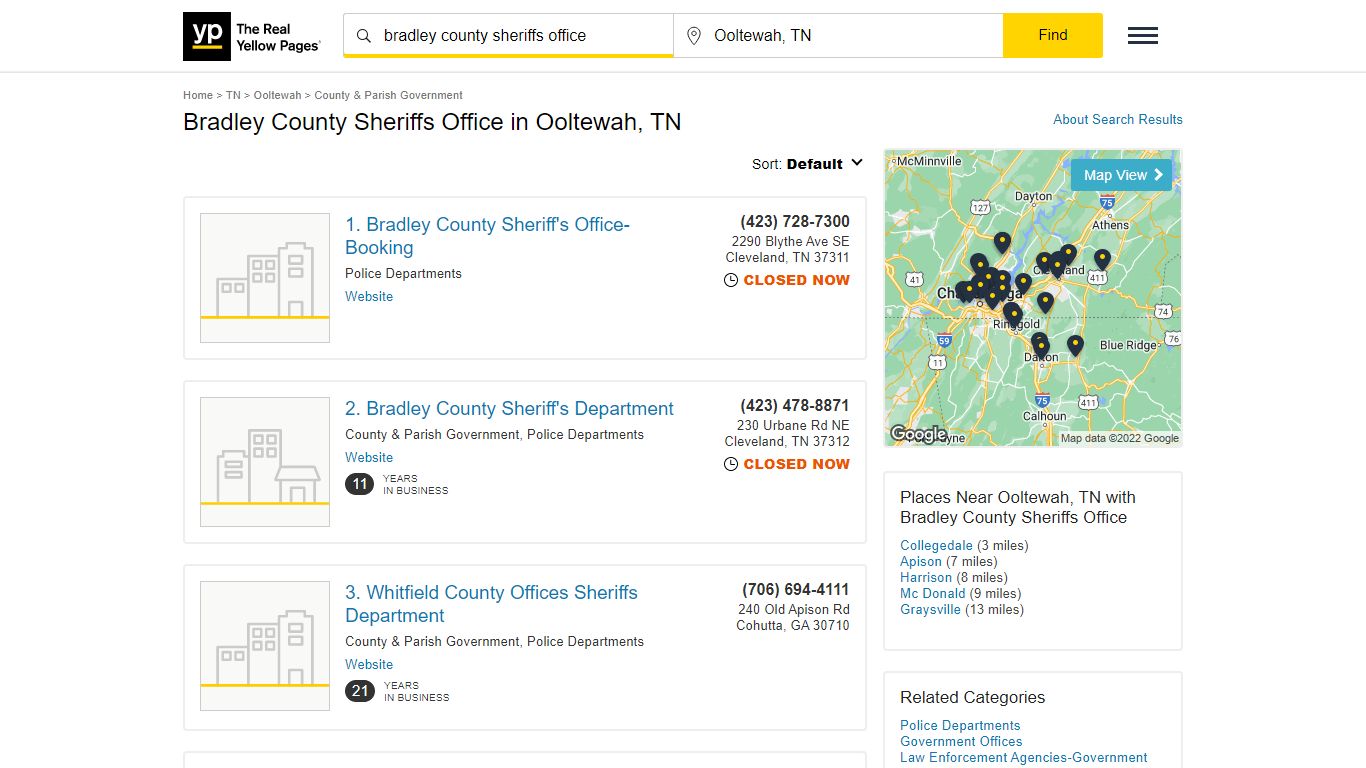Click phone number (423) 478-8871
This screenshot has height=768, width=1366.
795,406
